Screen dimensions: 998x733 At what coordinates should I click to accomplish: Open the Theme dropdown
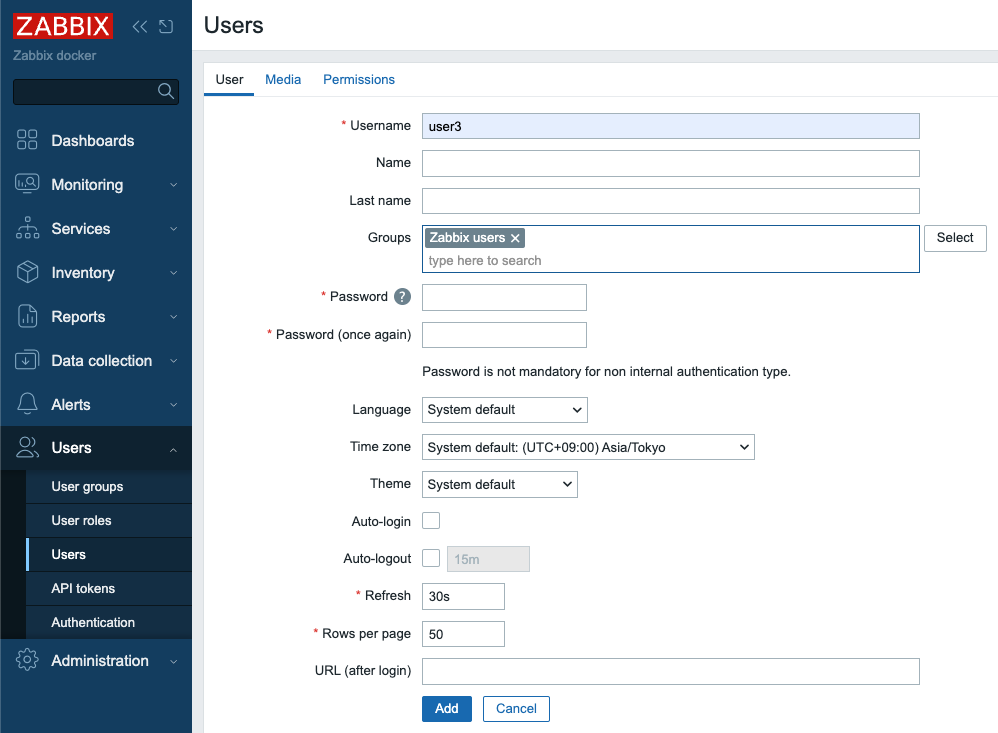[499, 484]
